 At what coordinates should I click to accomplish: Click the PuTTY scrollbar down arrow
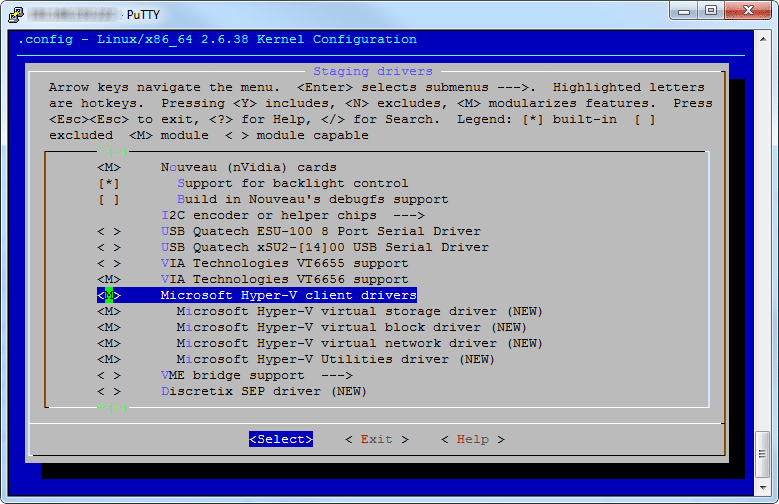[x=763, y=488]
